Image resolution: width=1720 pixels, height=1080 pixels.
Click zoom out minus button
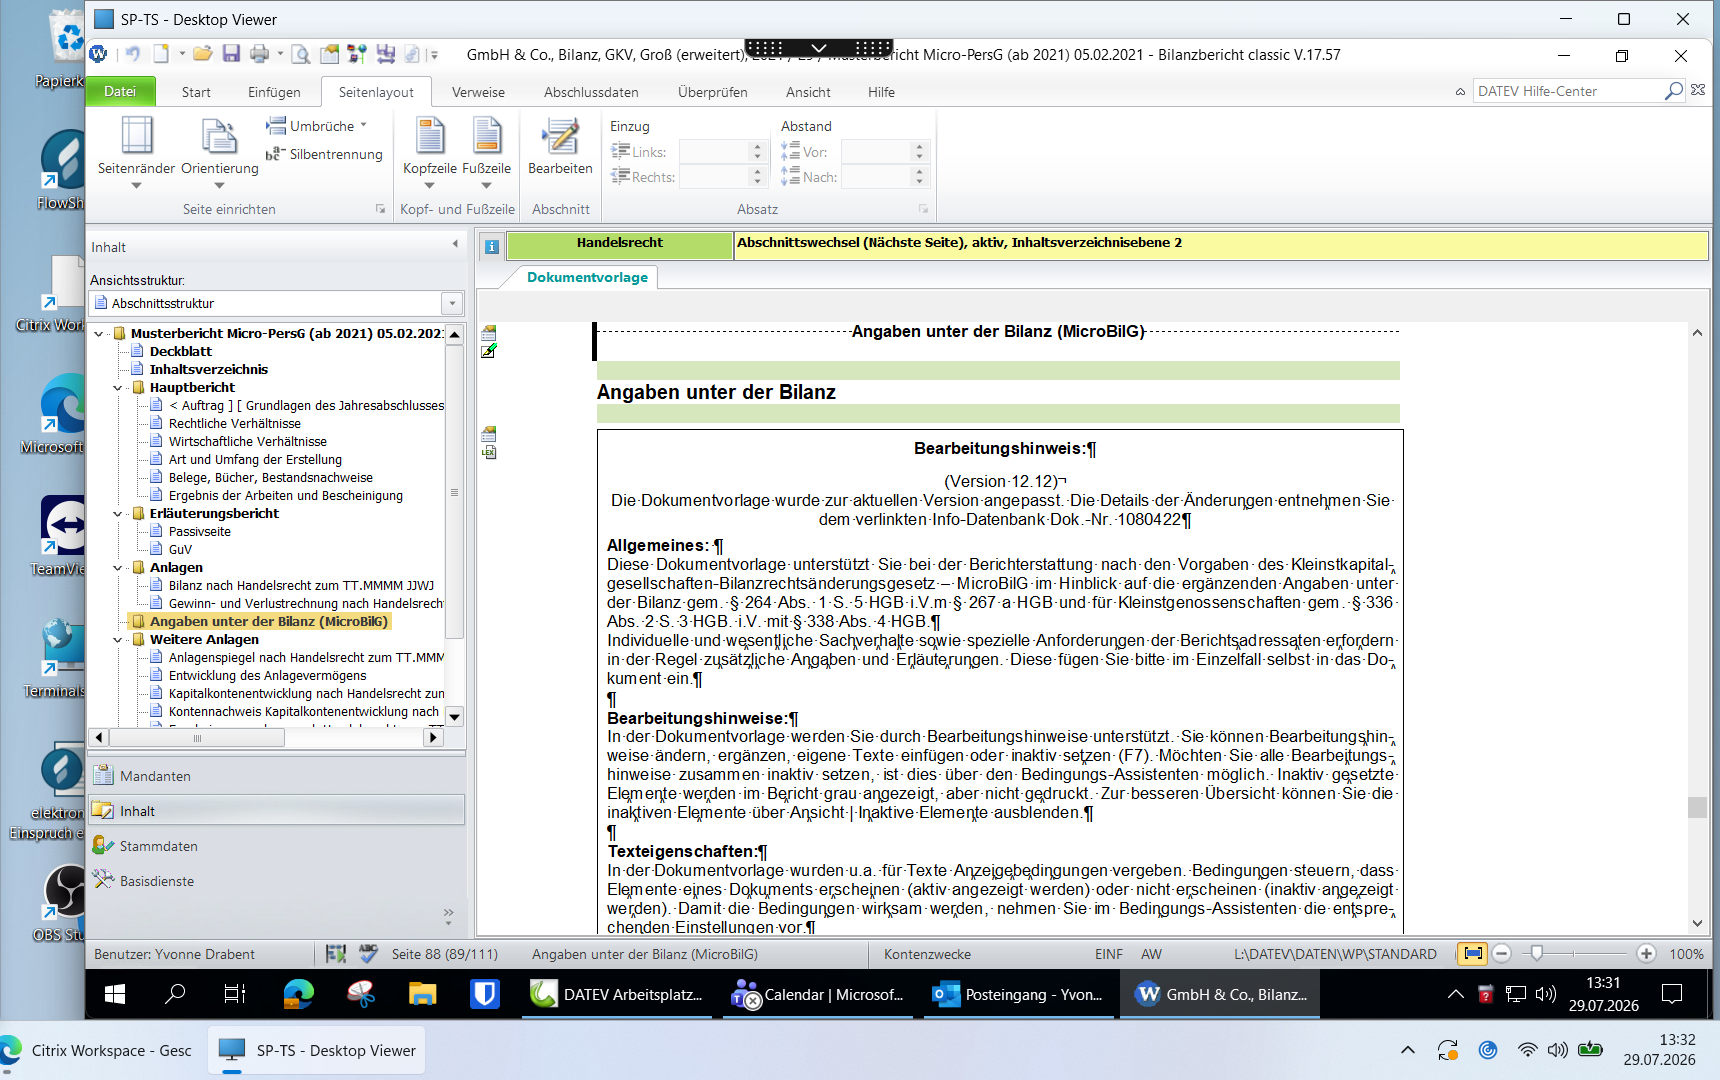click(1501, 954)
